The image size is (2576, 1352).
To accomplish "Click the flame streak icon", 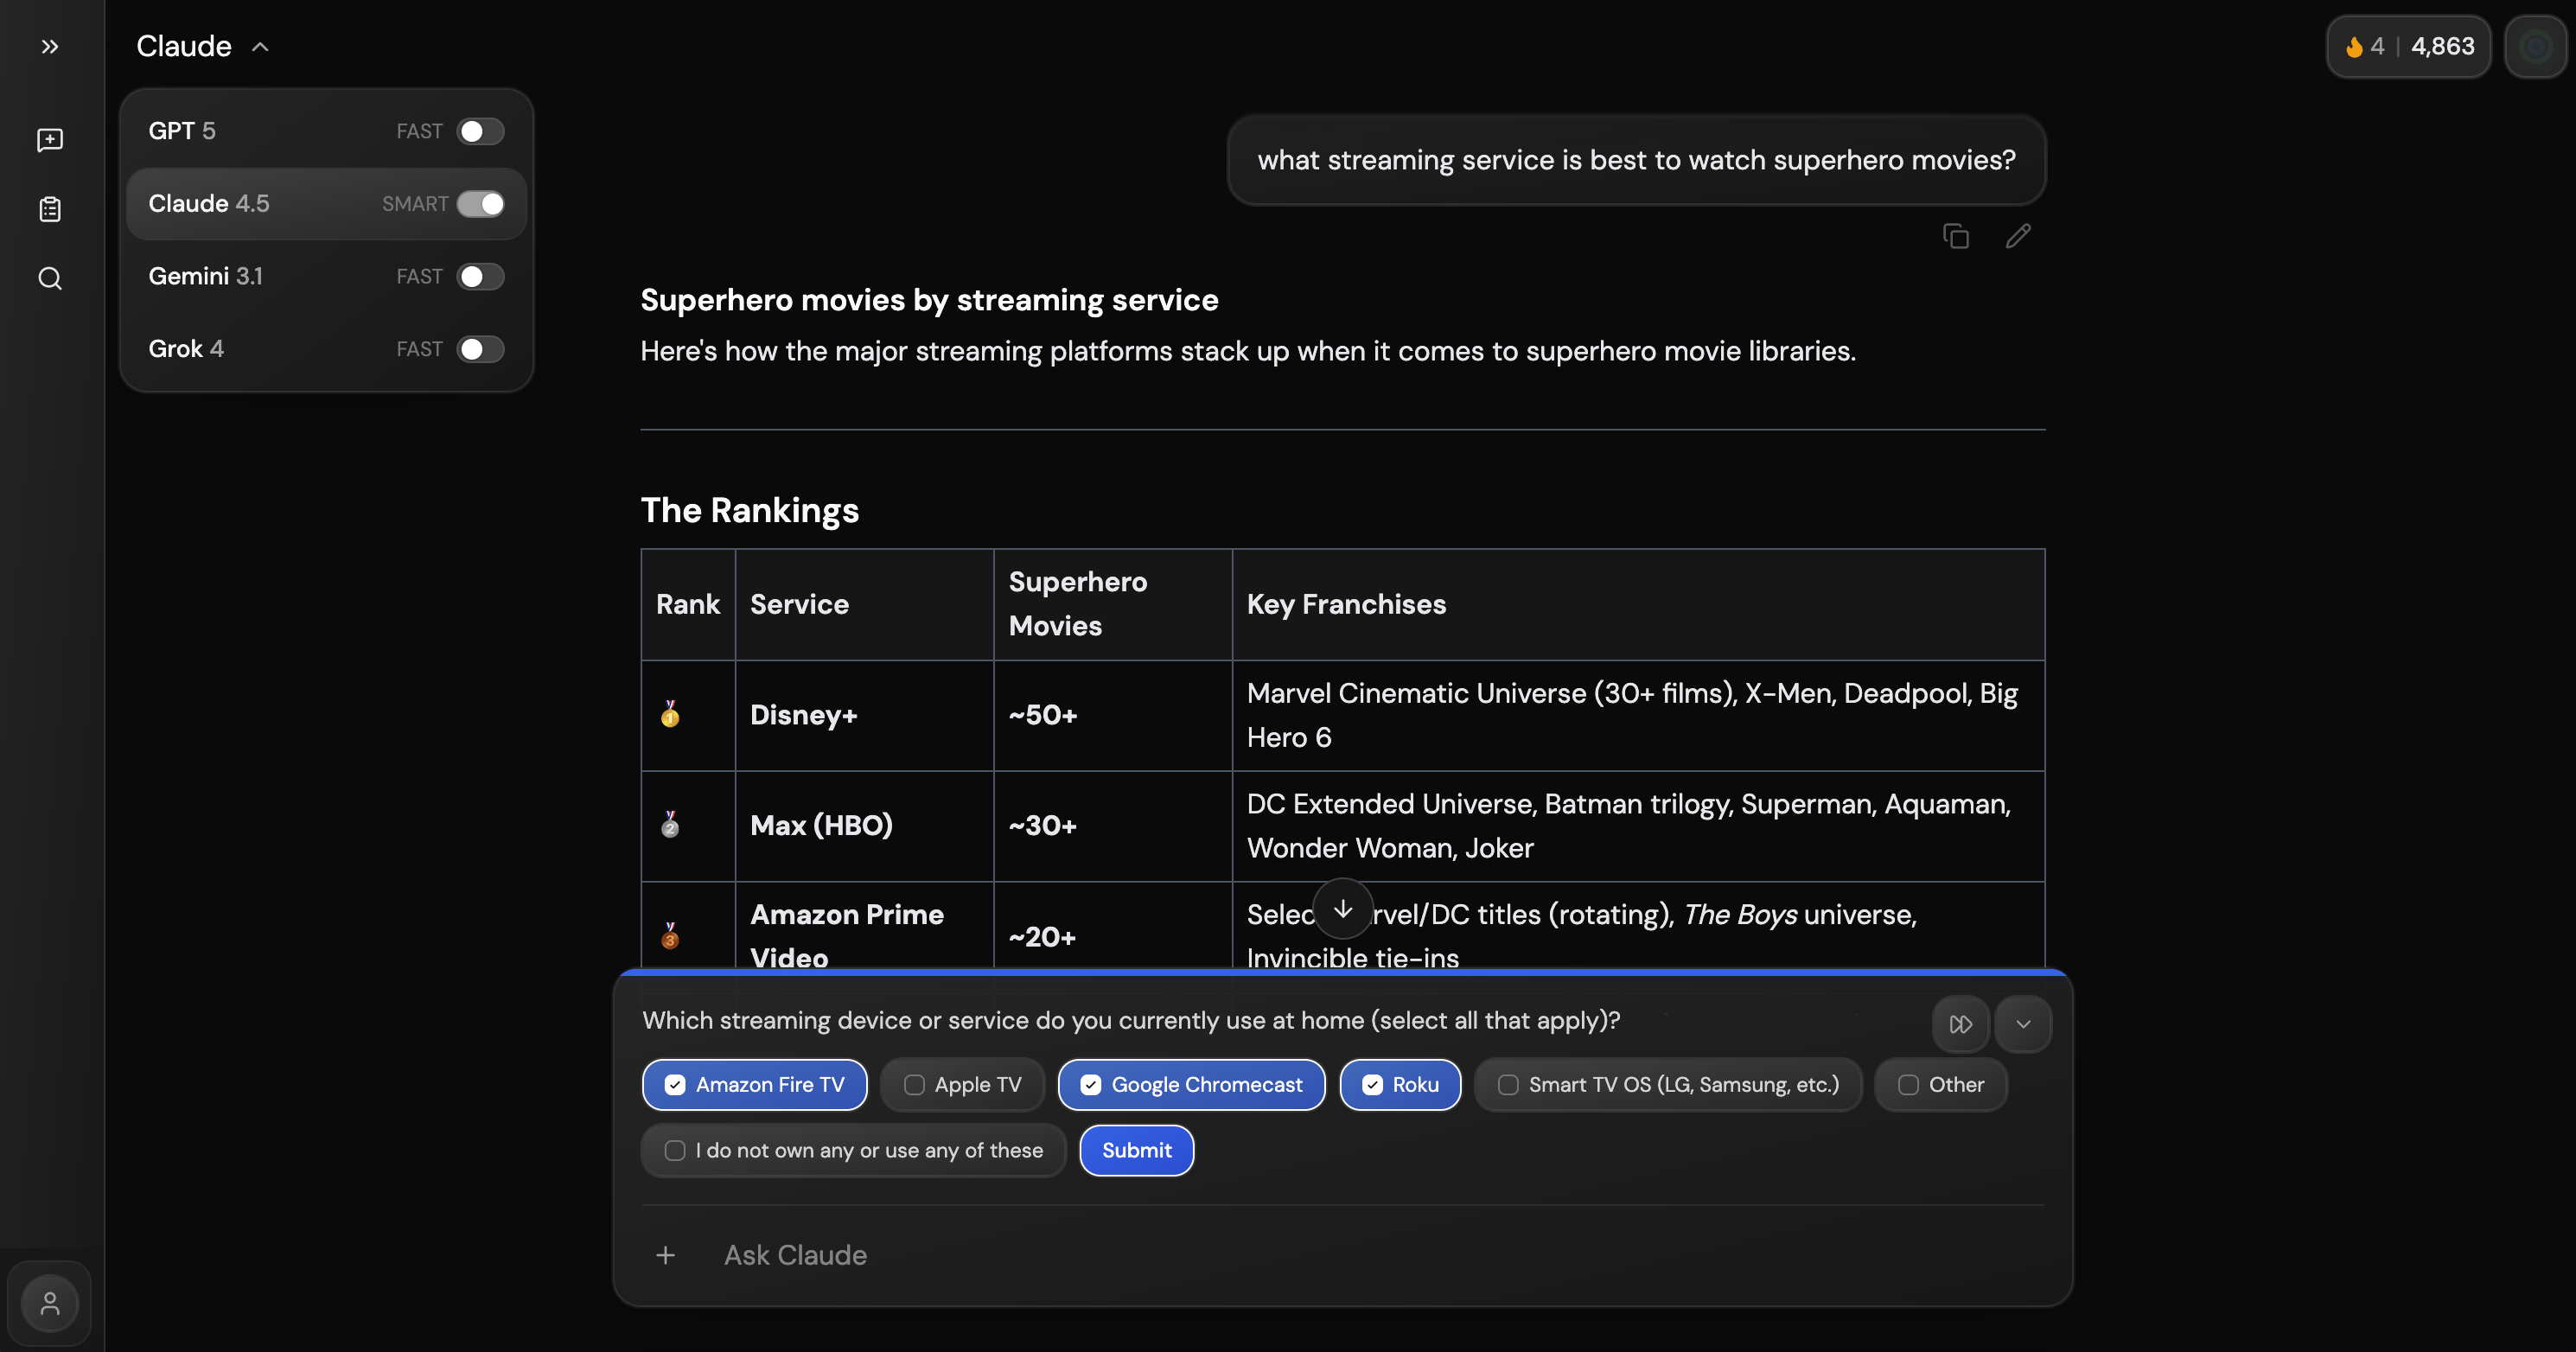I will 2354,46.
